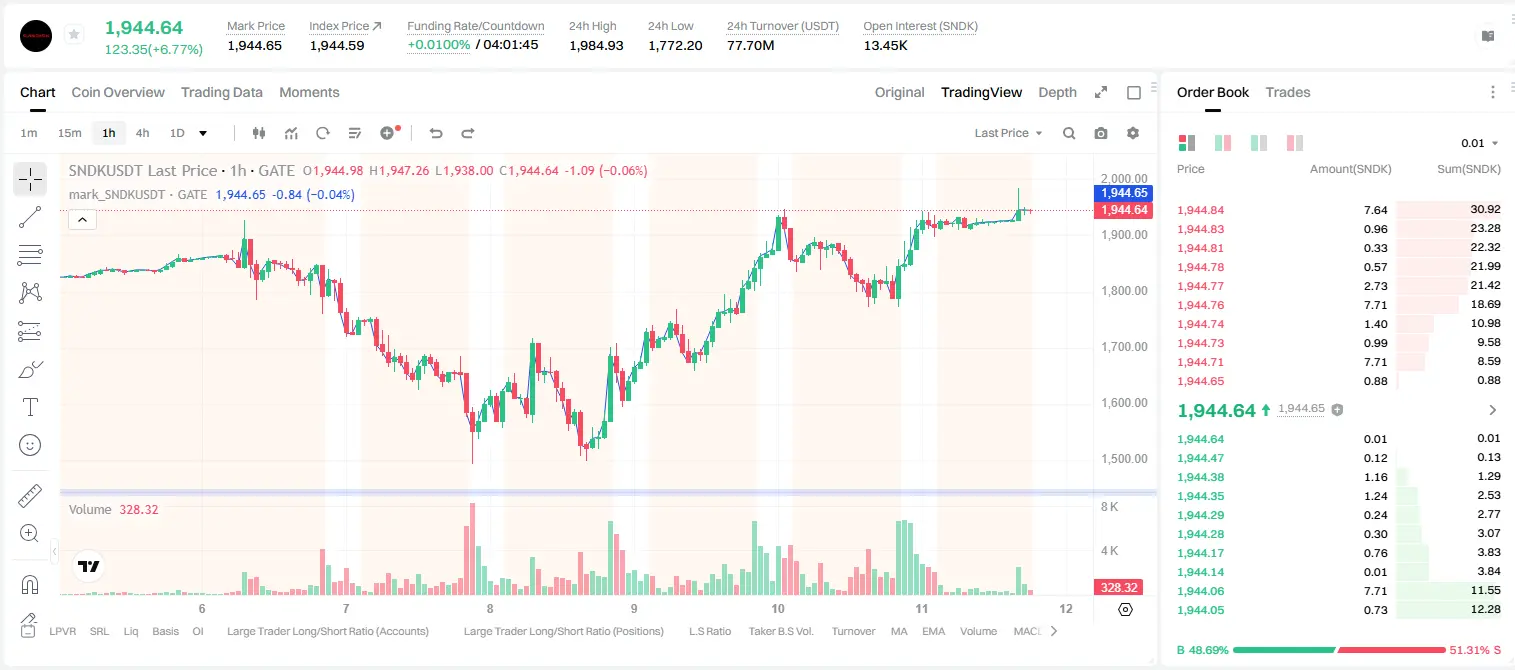Switch to the Trades tab
The image size is (1515, 670).
click(x=1288, y=92)
